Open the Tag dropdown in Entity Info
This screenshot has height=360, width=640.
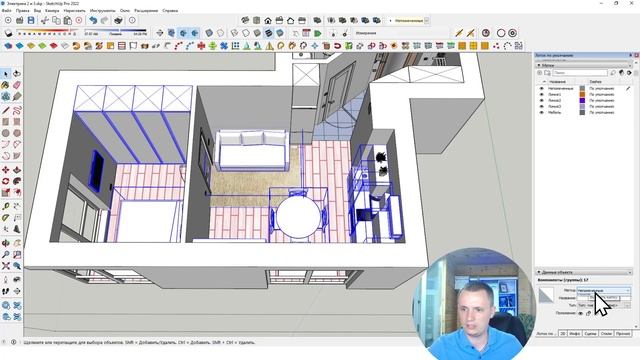pyautogui.click(x=604, y=290)
